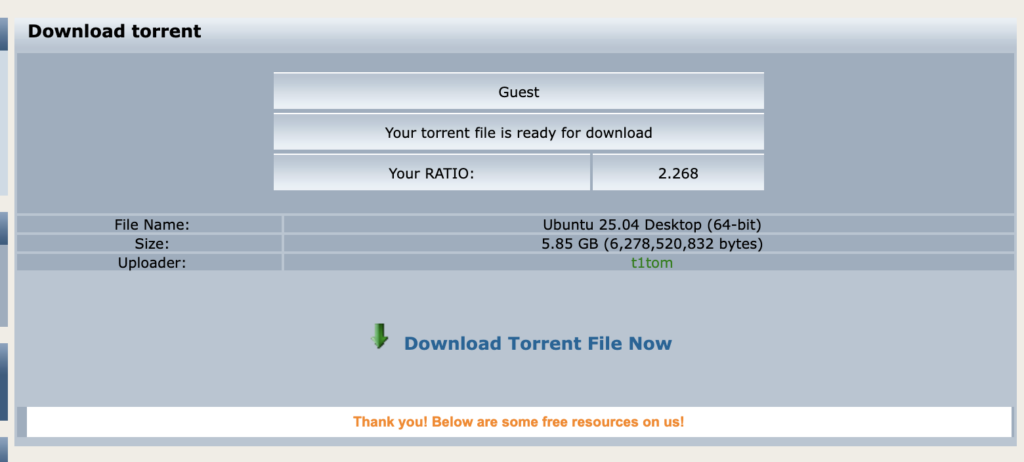Click the Guest username cell
The image size is (1024, 462).
(x=518, y=92)
